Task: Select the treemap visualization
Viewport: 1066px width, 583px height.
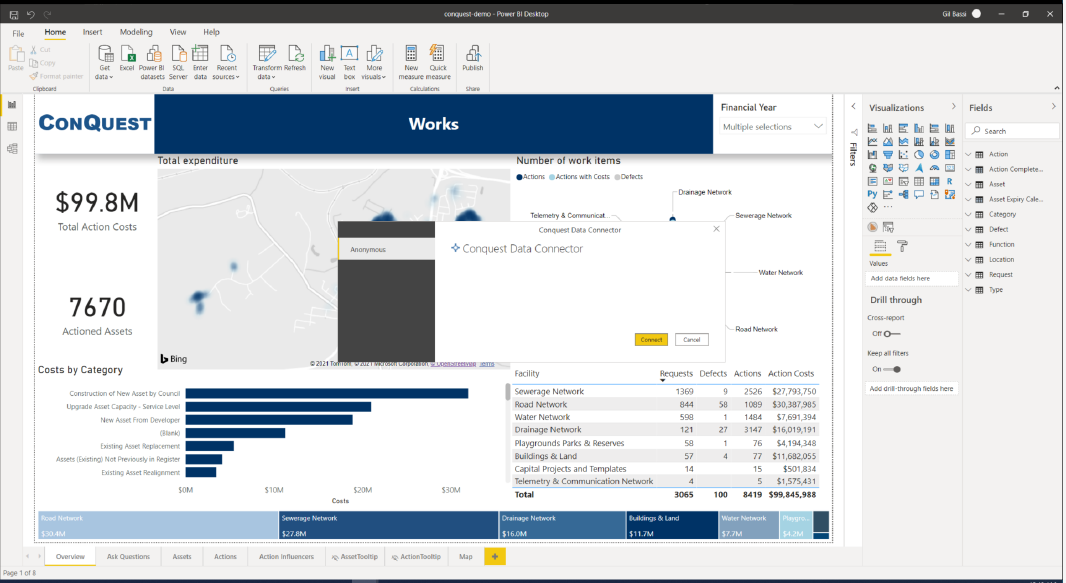Action: pos(950,154)
